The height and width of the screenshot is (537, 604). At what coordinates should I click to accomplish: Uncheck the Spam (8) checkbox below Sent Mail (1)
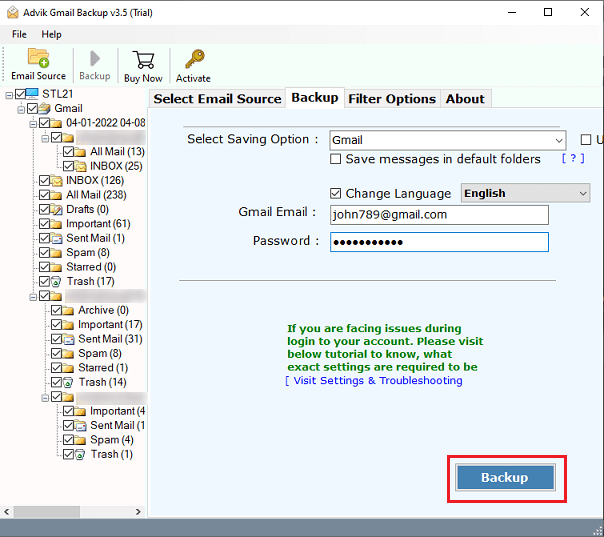click(44, 252)
